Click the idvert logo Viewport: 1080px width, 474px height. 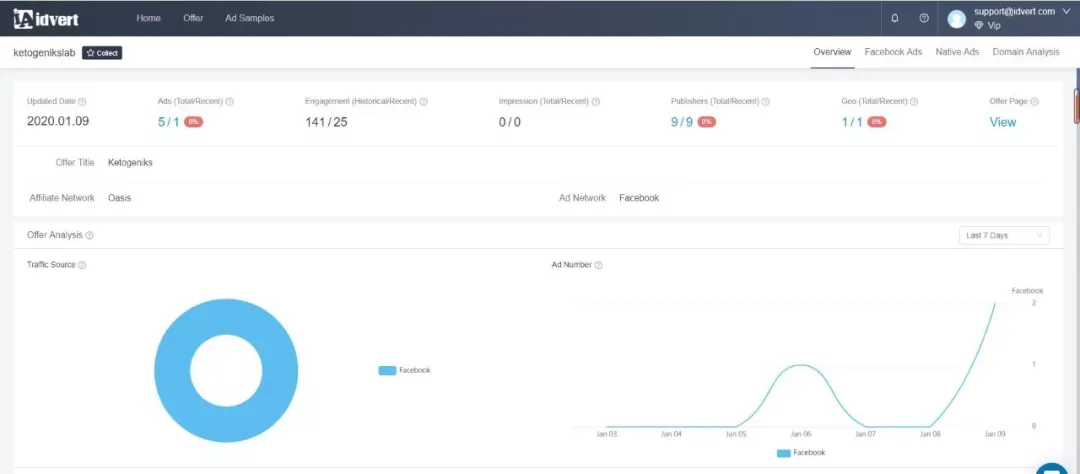[46, 19]
